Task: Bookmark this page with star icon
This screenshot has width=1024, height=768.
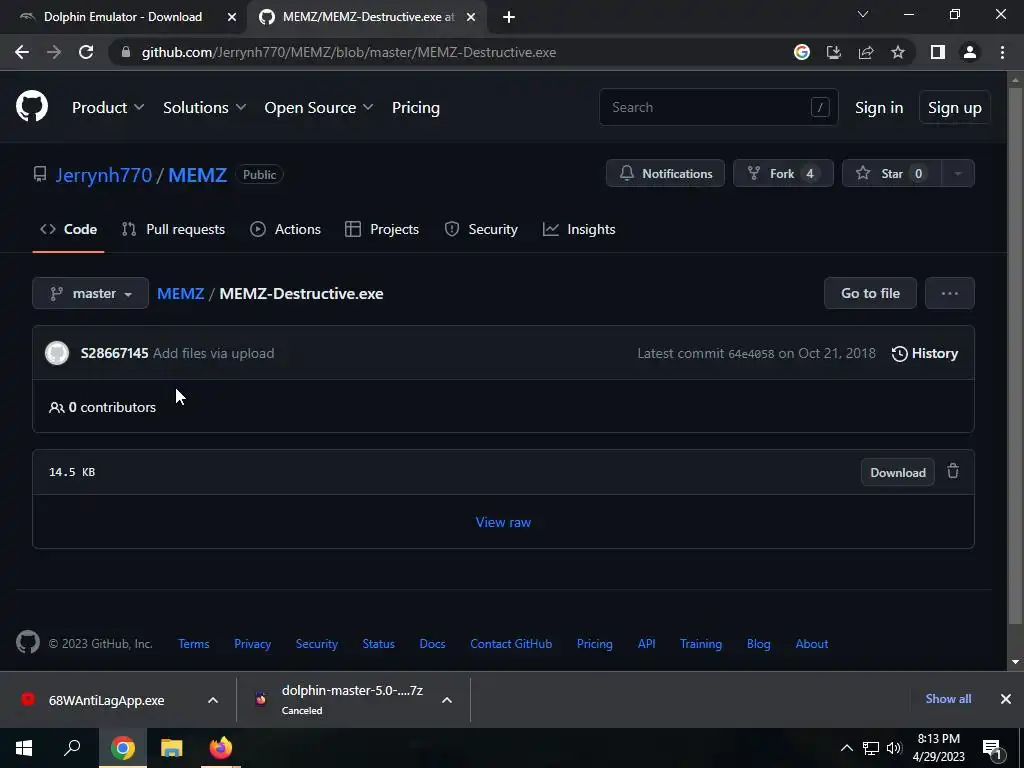Action: (x=898, y=52)
